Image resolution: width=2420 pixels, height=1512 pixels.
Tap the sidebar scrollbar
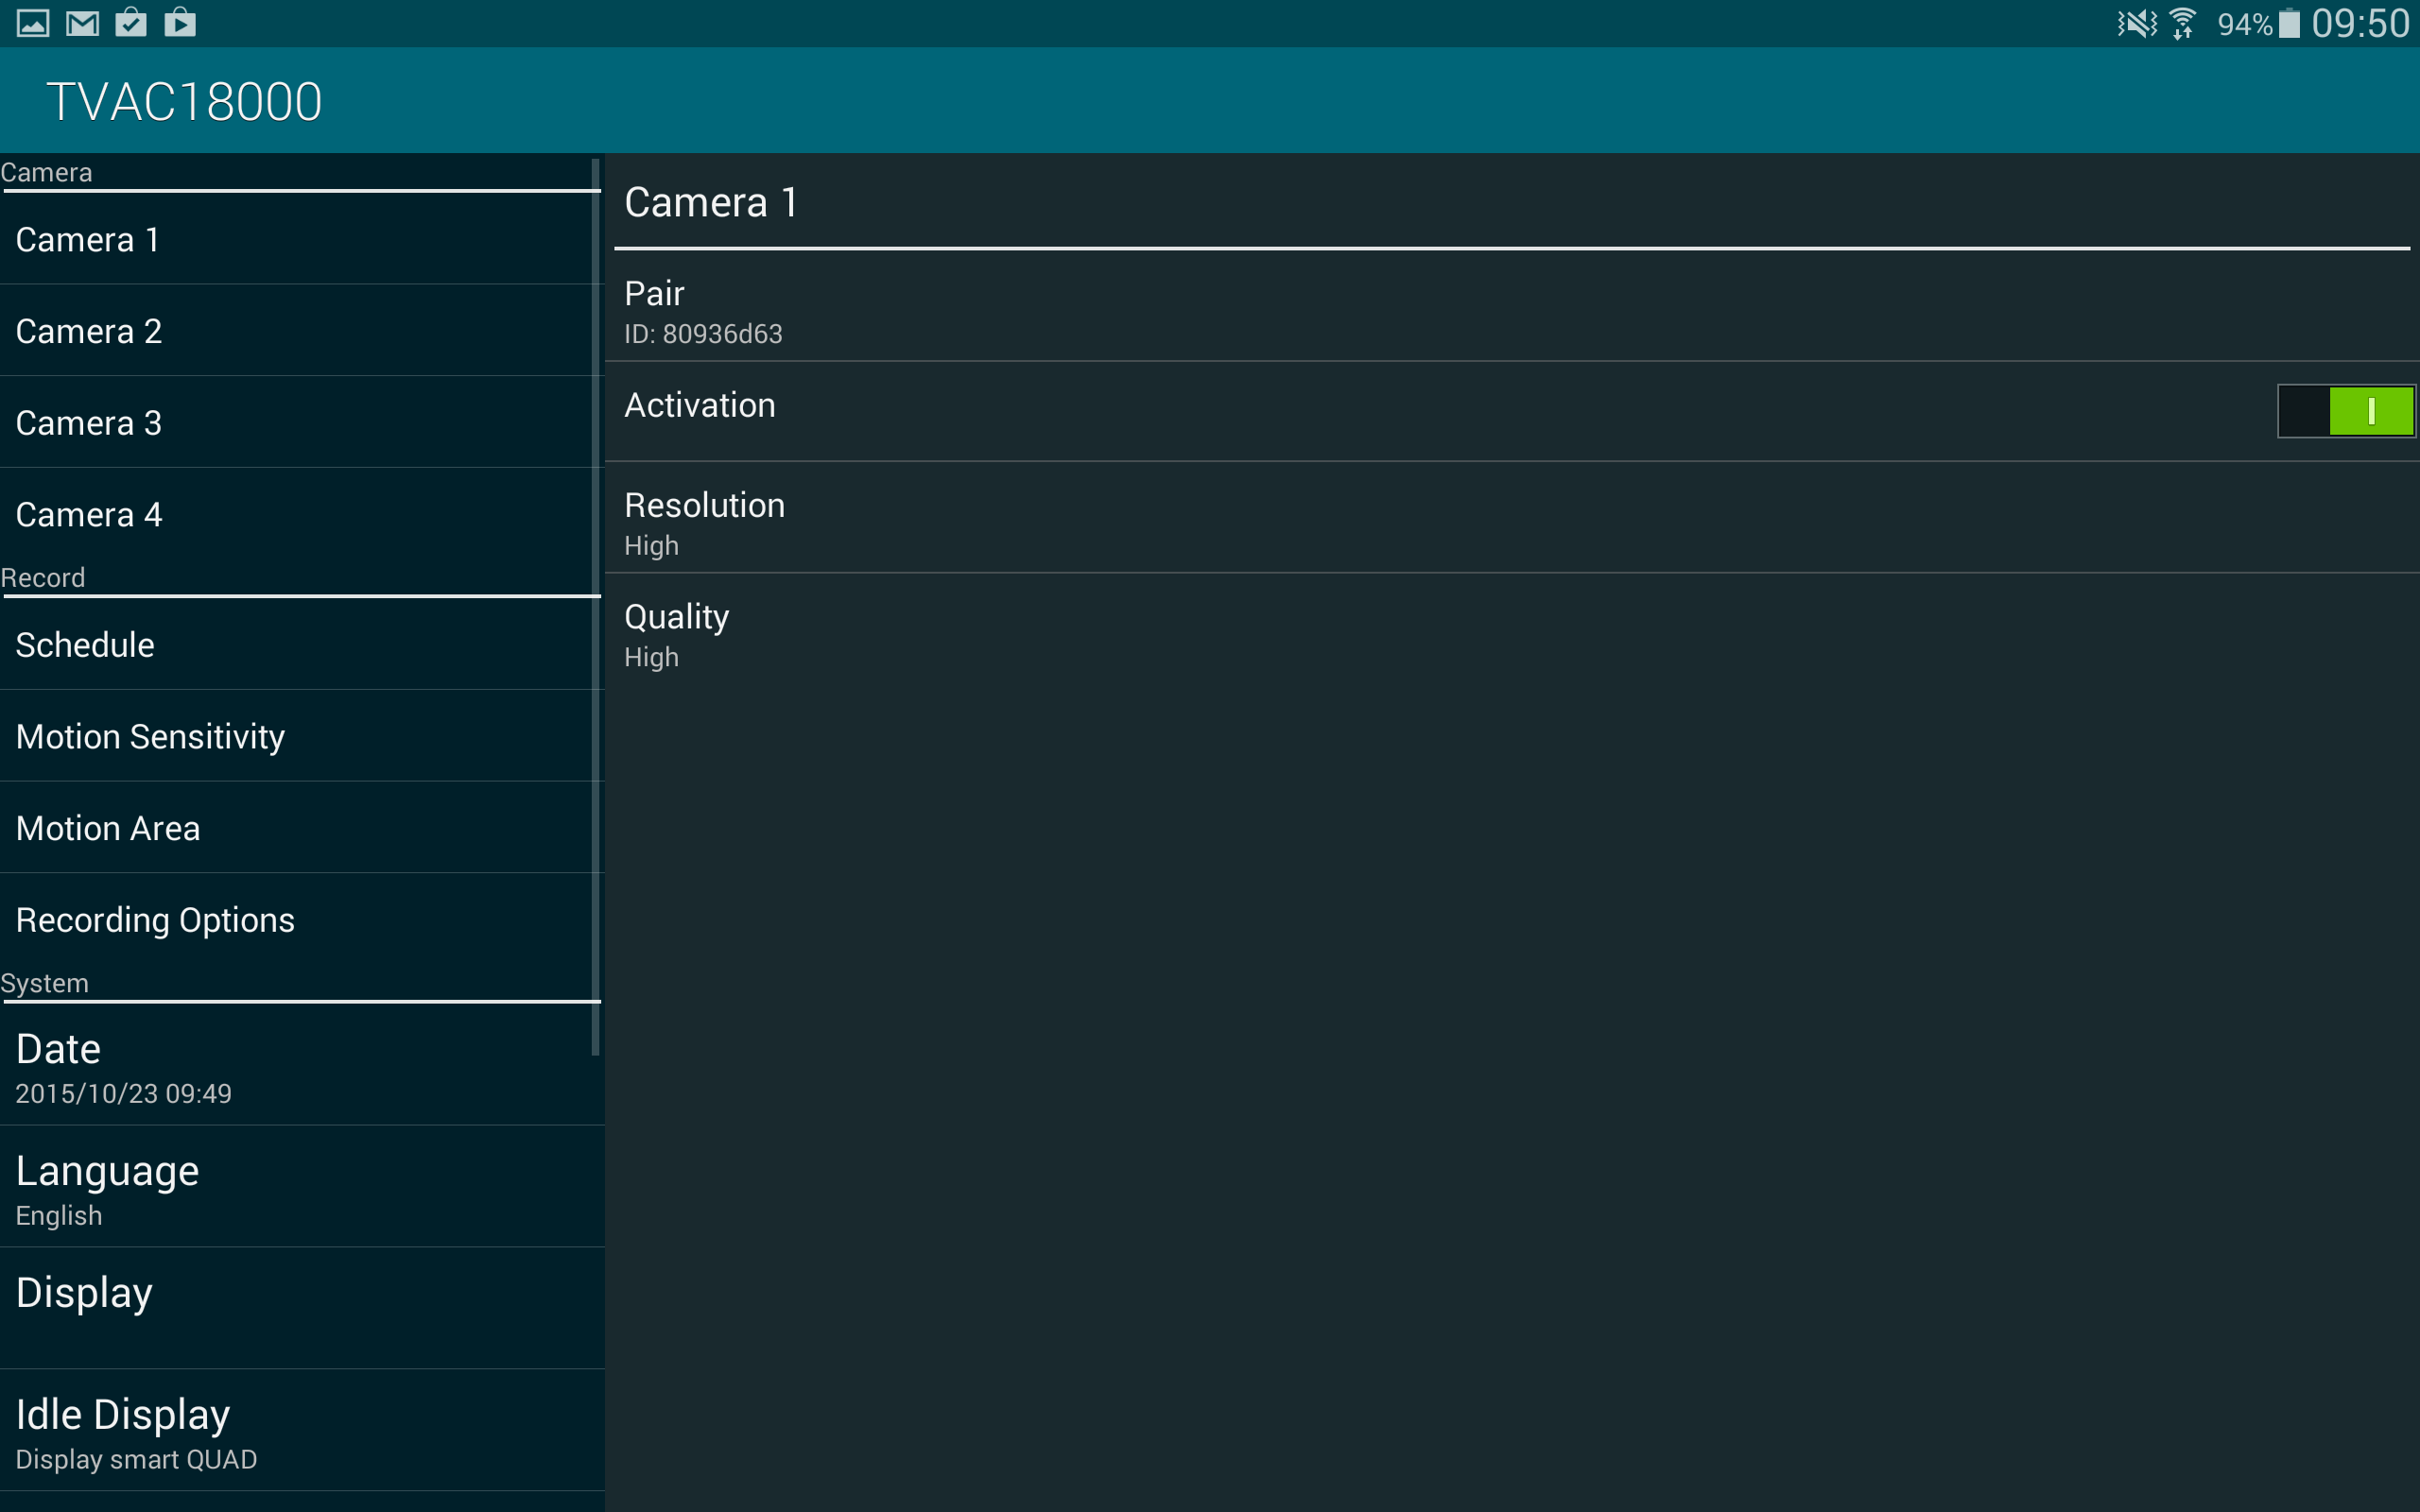coord(596,606)
